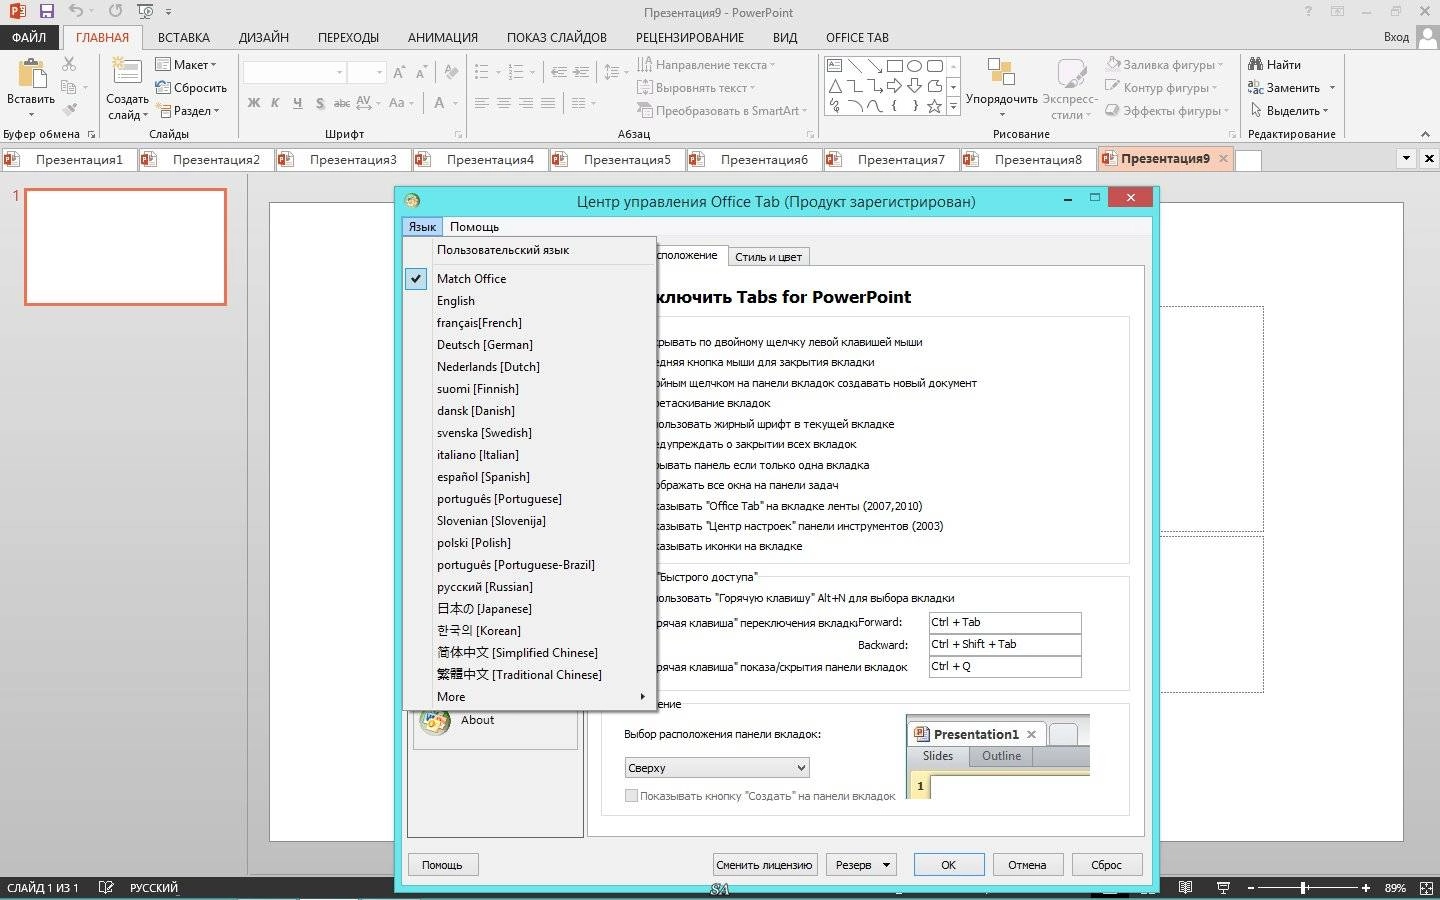Toggle underline (Ч) formatting
The height and width of the screenshot is (900, 1440).
(x=298, y=103)
